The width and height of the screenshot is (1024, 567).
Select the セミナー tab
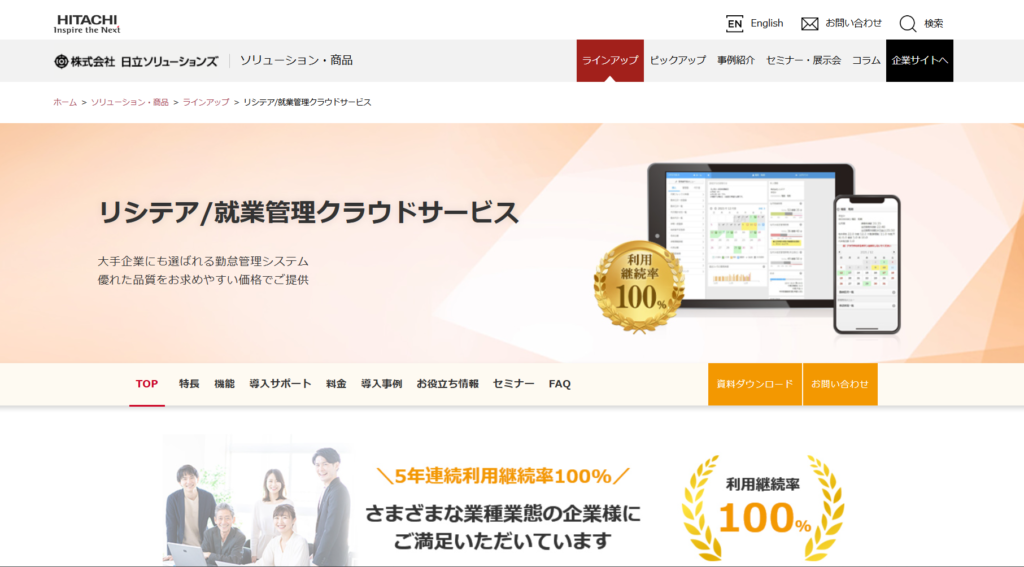click(513, 384)
